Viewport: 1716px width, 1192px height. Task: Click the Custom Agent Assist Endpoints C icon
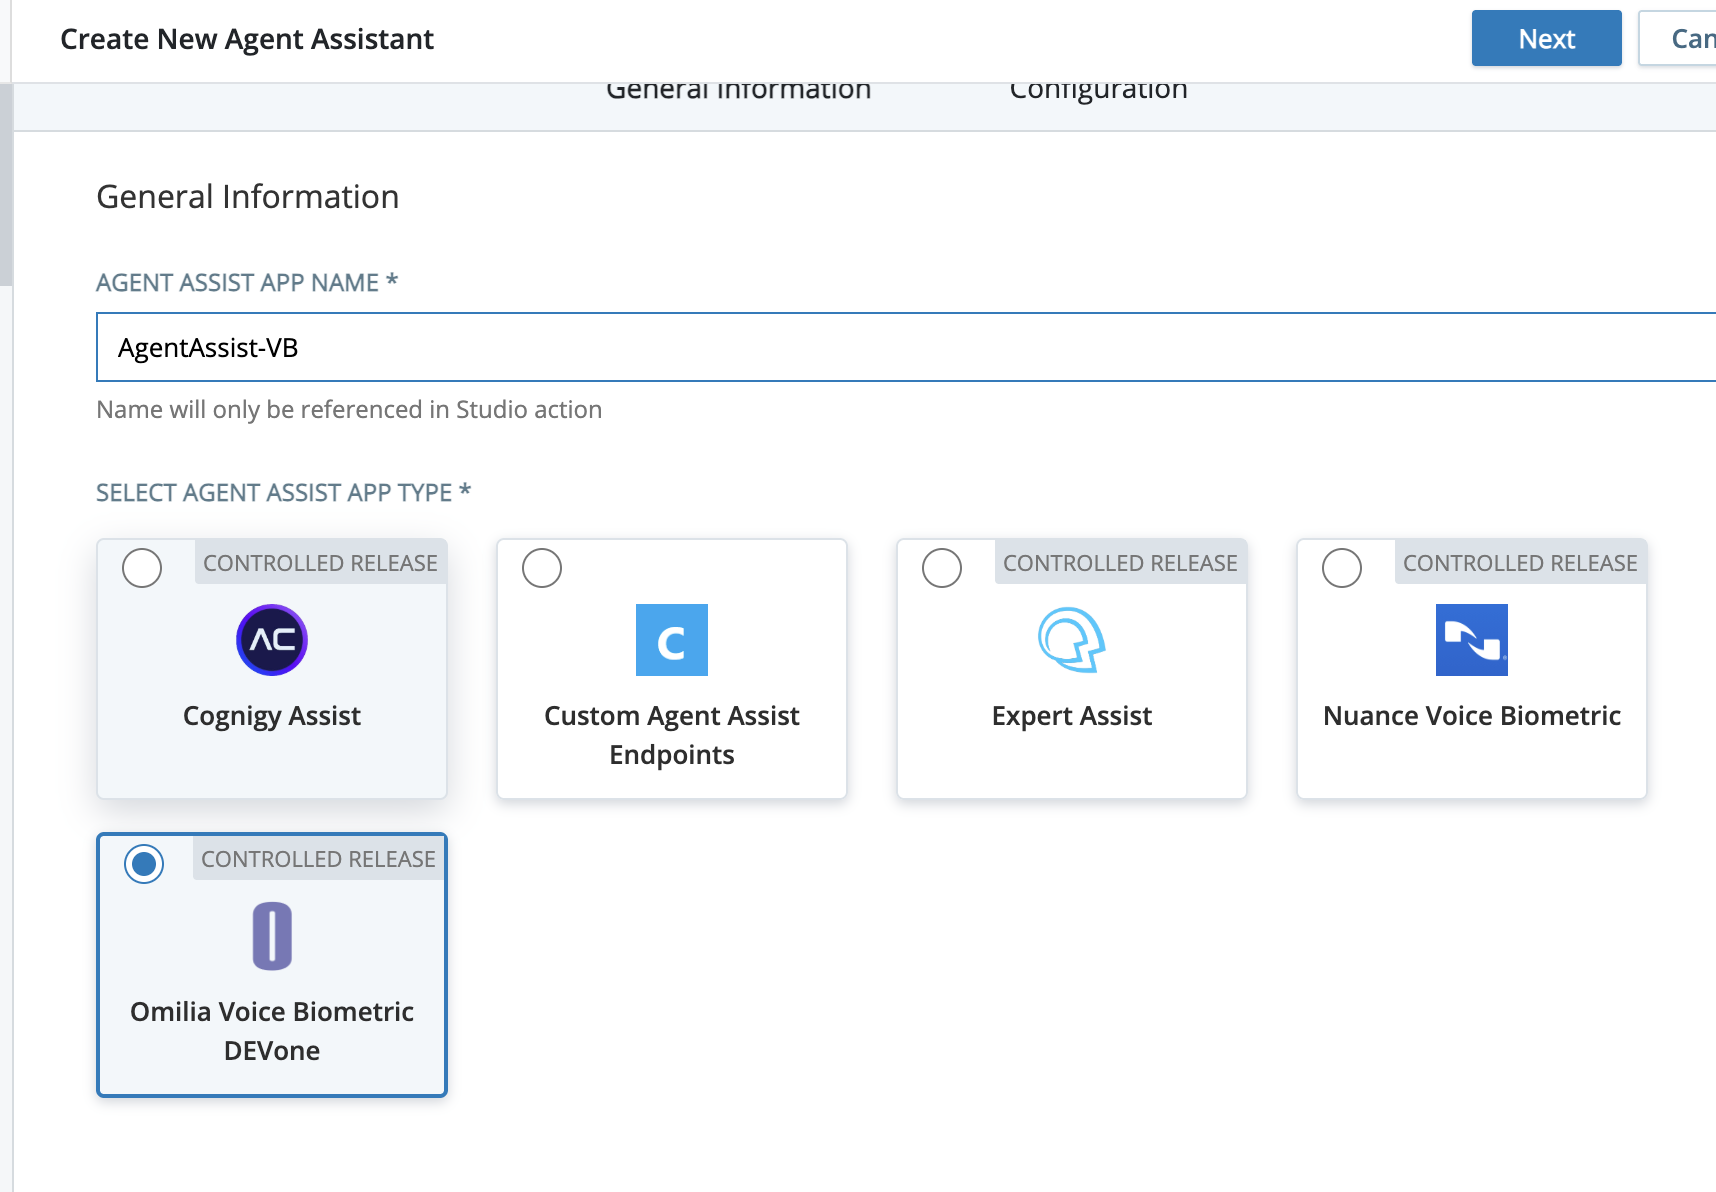tap(672, 640)
